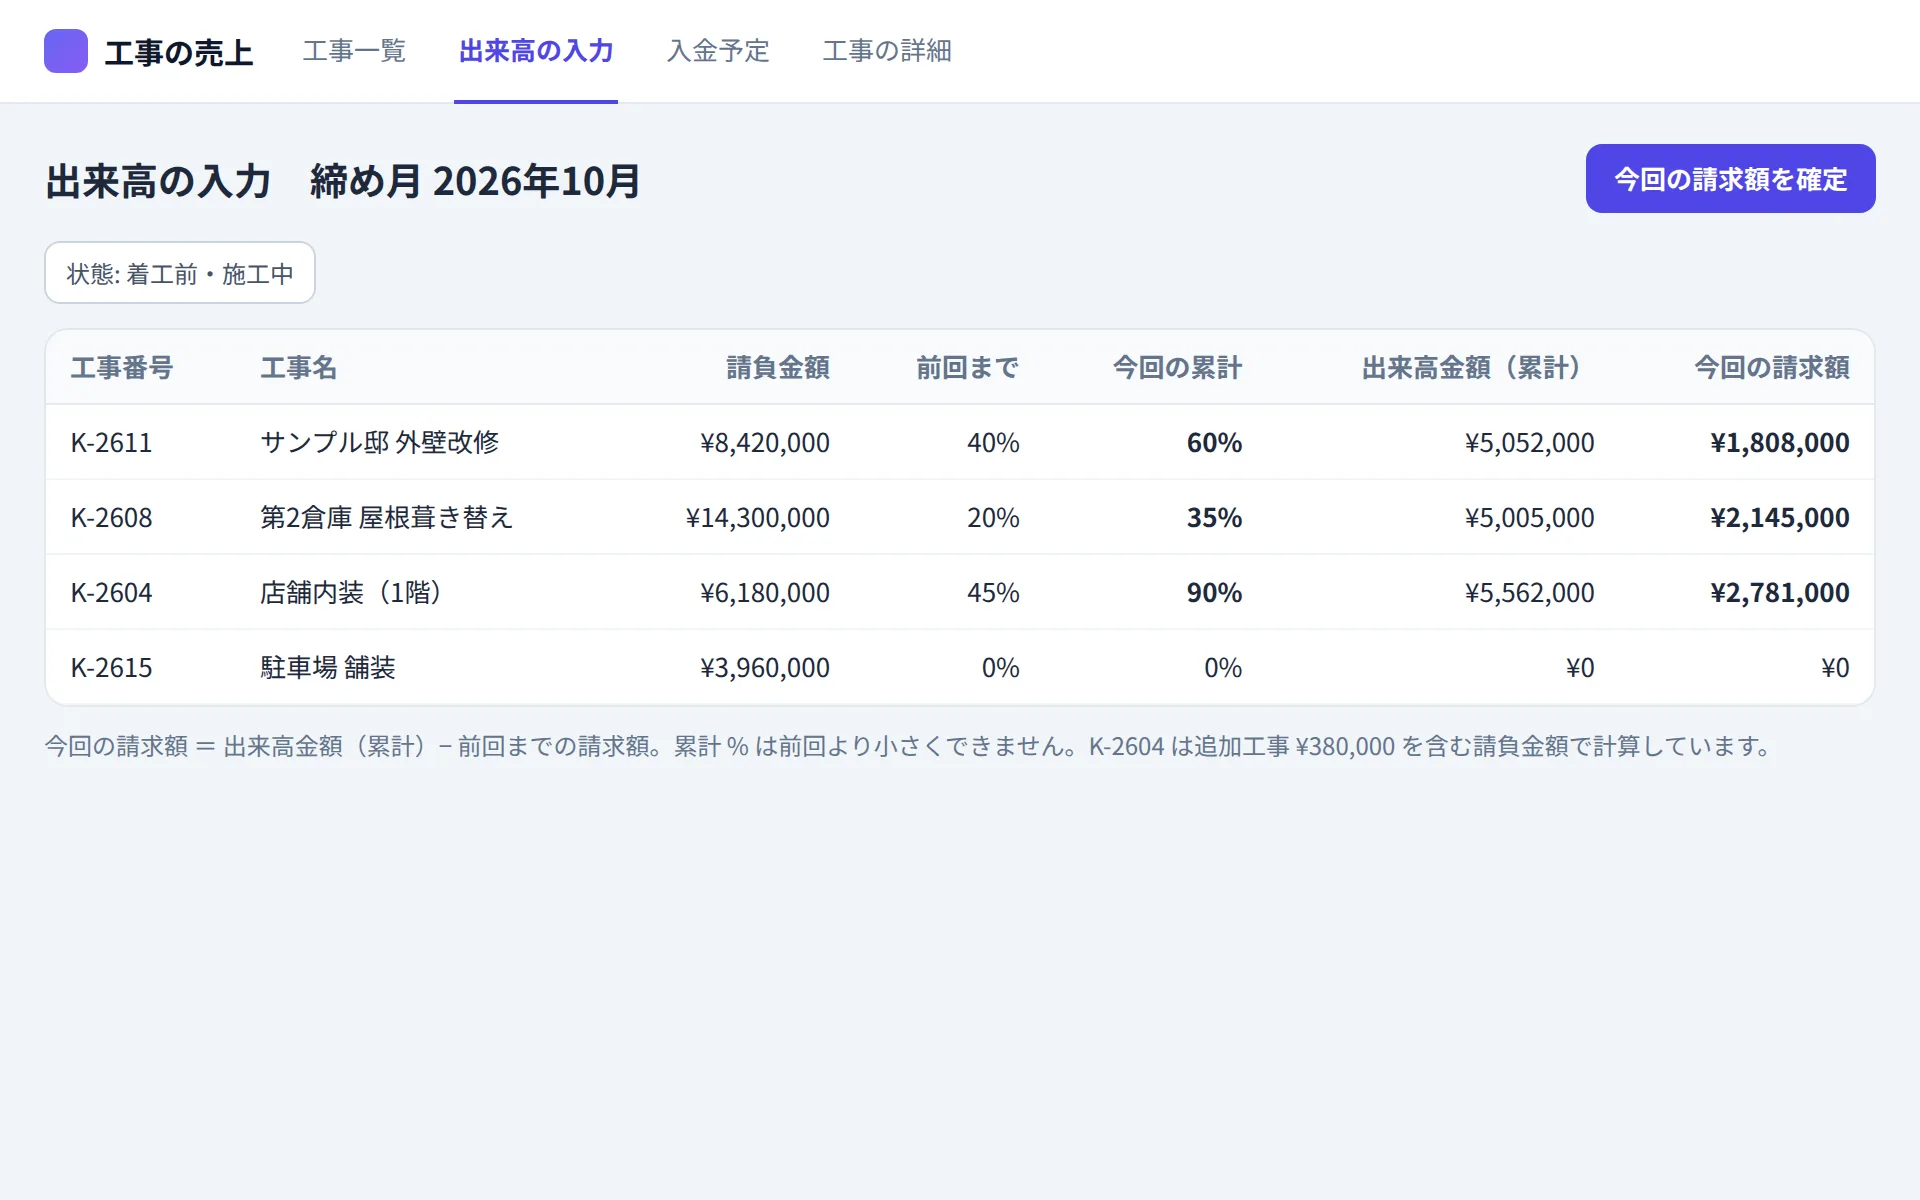The width and height of the screenshot is (1920, 1200).
Task: Click the page heading 締め月 2026年10月
Action: (475, 181)
